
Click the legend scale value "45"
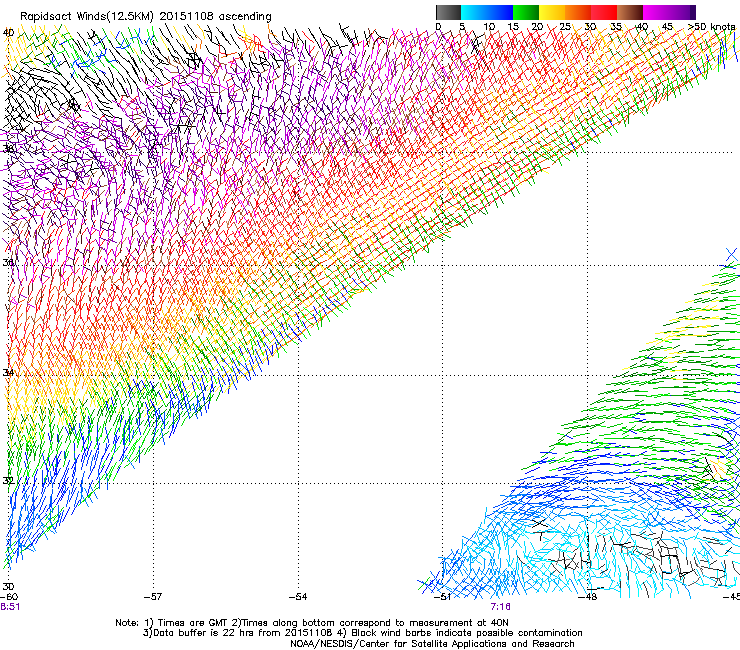click(667, 27)
